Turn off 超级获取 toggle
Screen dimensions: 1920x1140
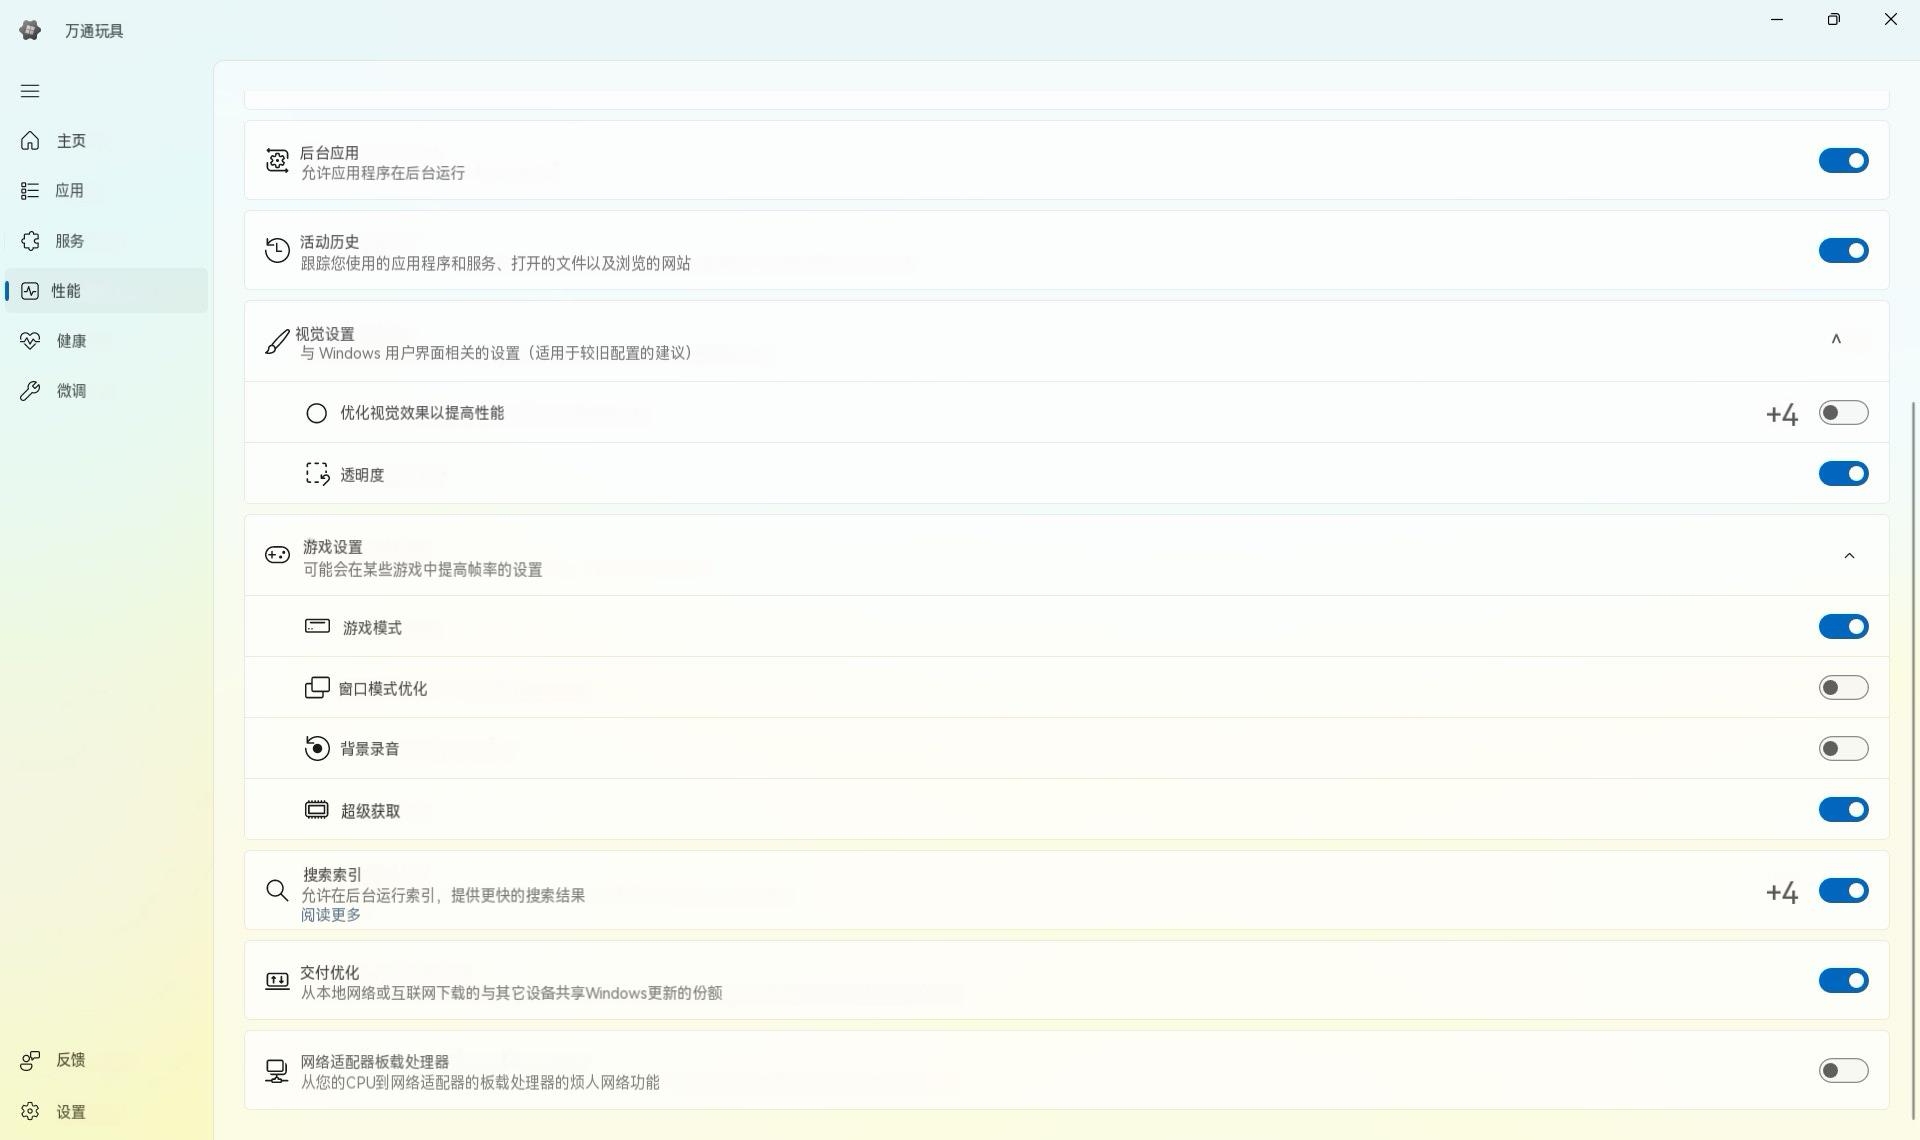1843,810
